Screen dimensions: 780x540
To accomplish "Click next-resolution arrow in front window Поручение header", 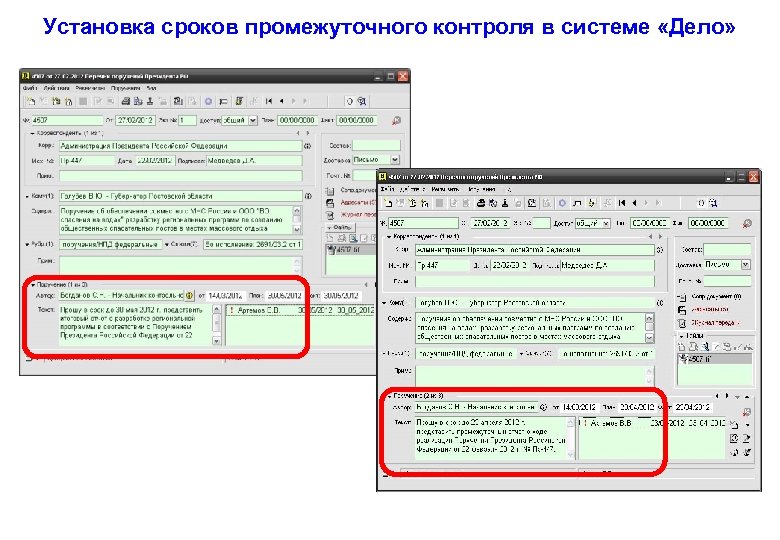I will click(x=727, y=396).
